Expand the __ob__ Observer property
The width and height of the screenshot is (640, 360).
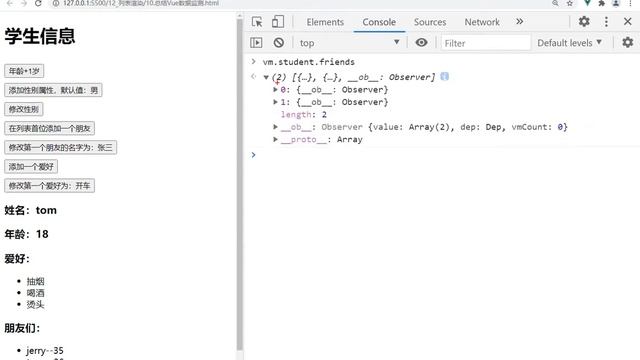[276, 127]
